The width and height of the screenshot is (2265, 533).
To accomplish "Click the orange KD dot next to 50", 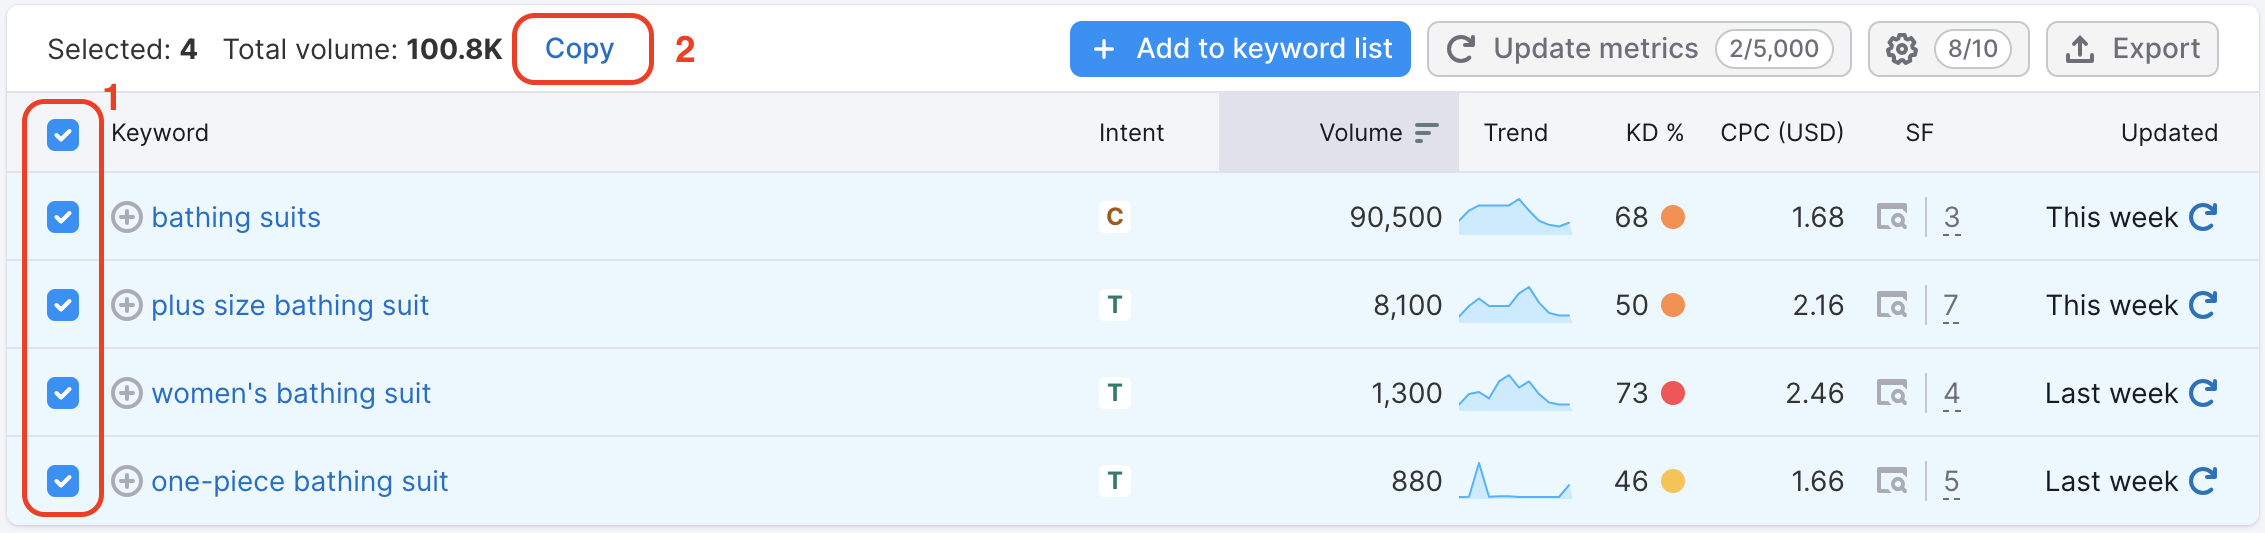I will coord(1673,305).
